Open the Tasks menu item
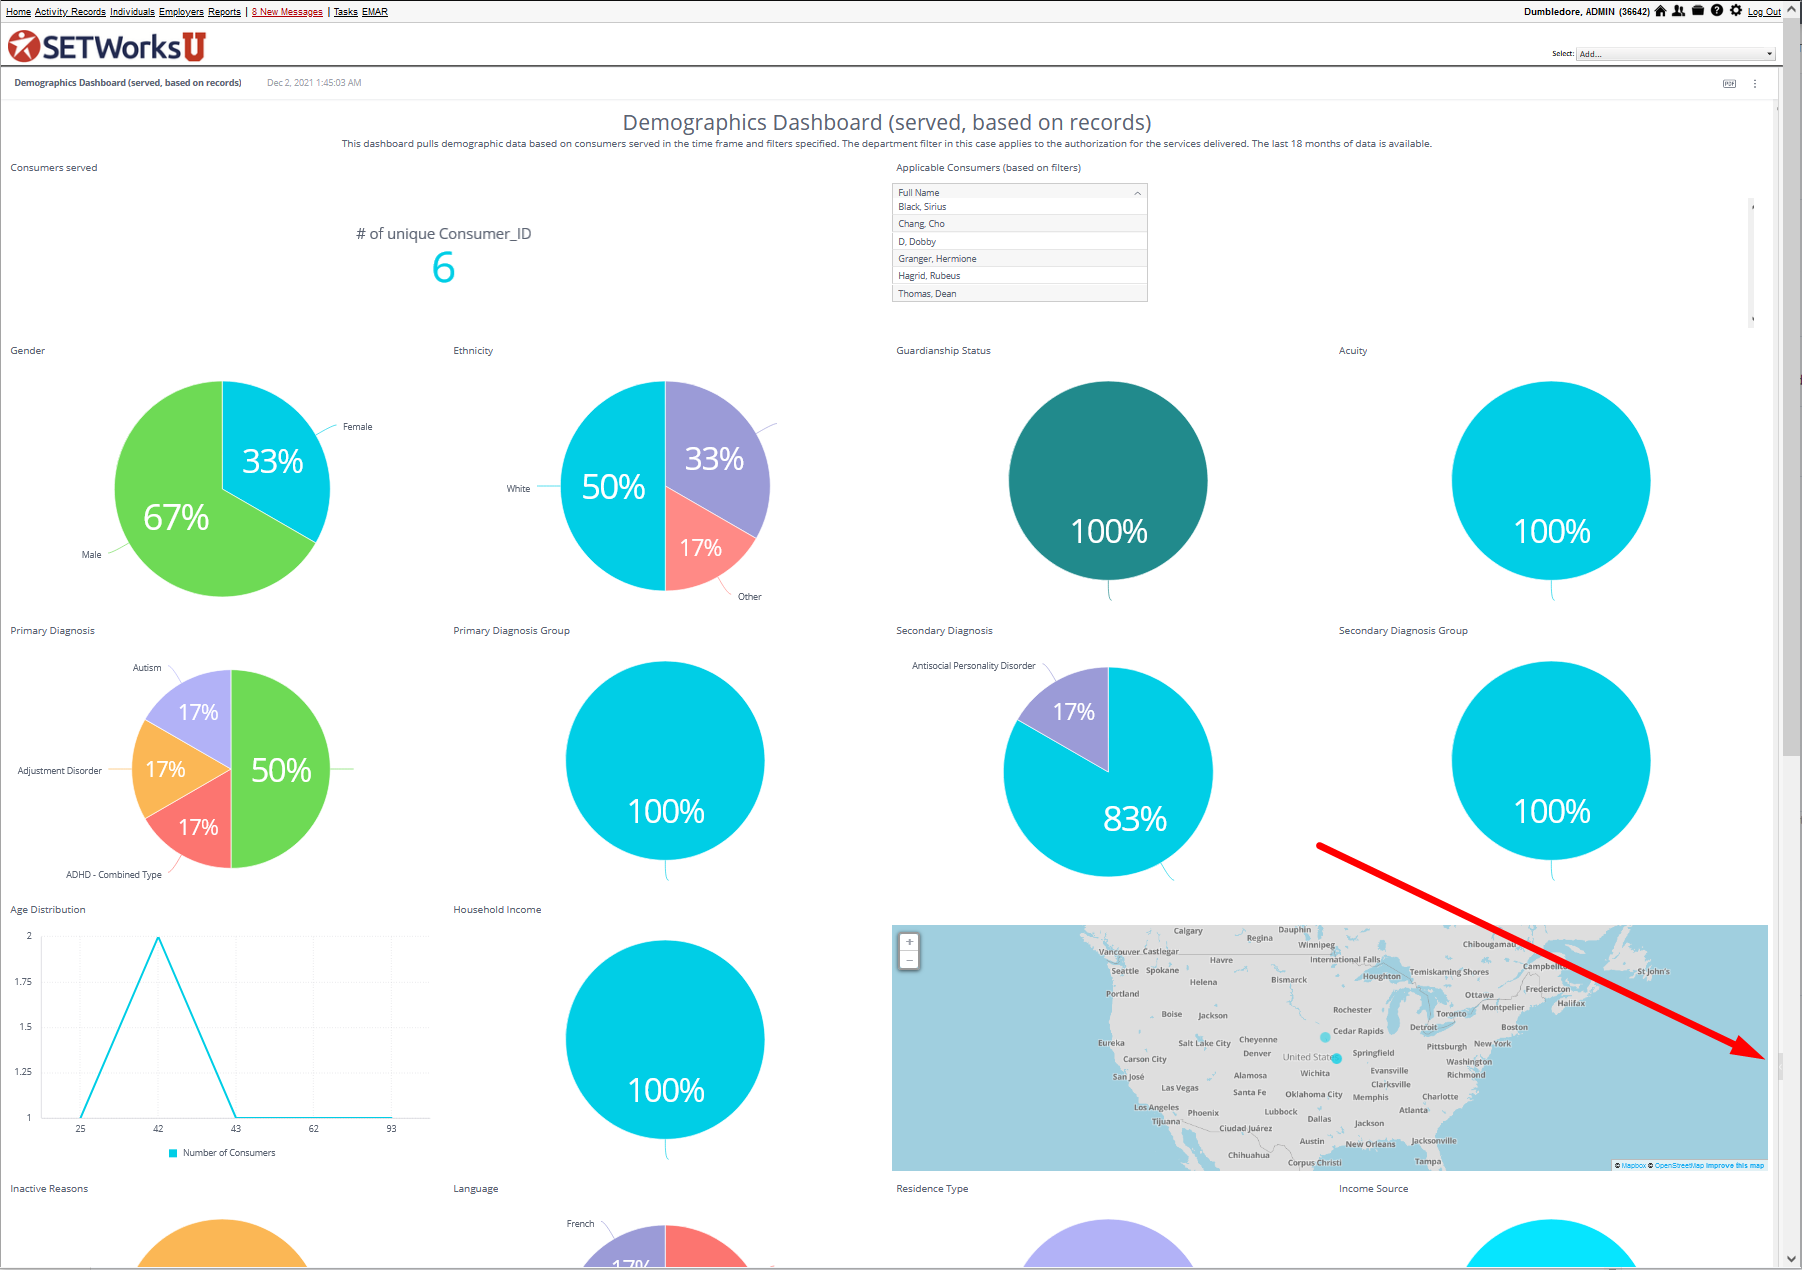 click(x=345, y=12)
